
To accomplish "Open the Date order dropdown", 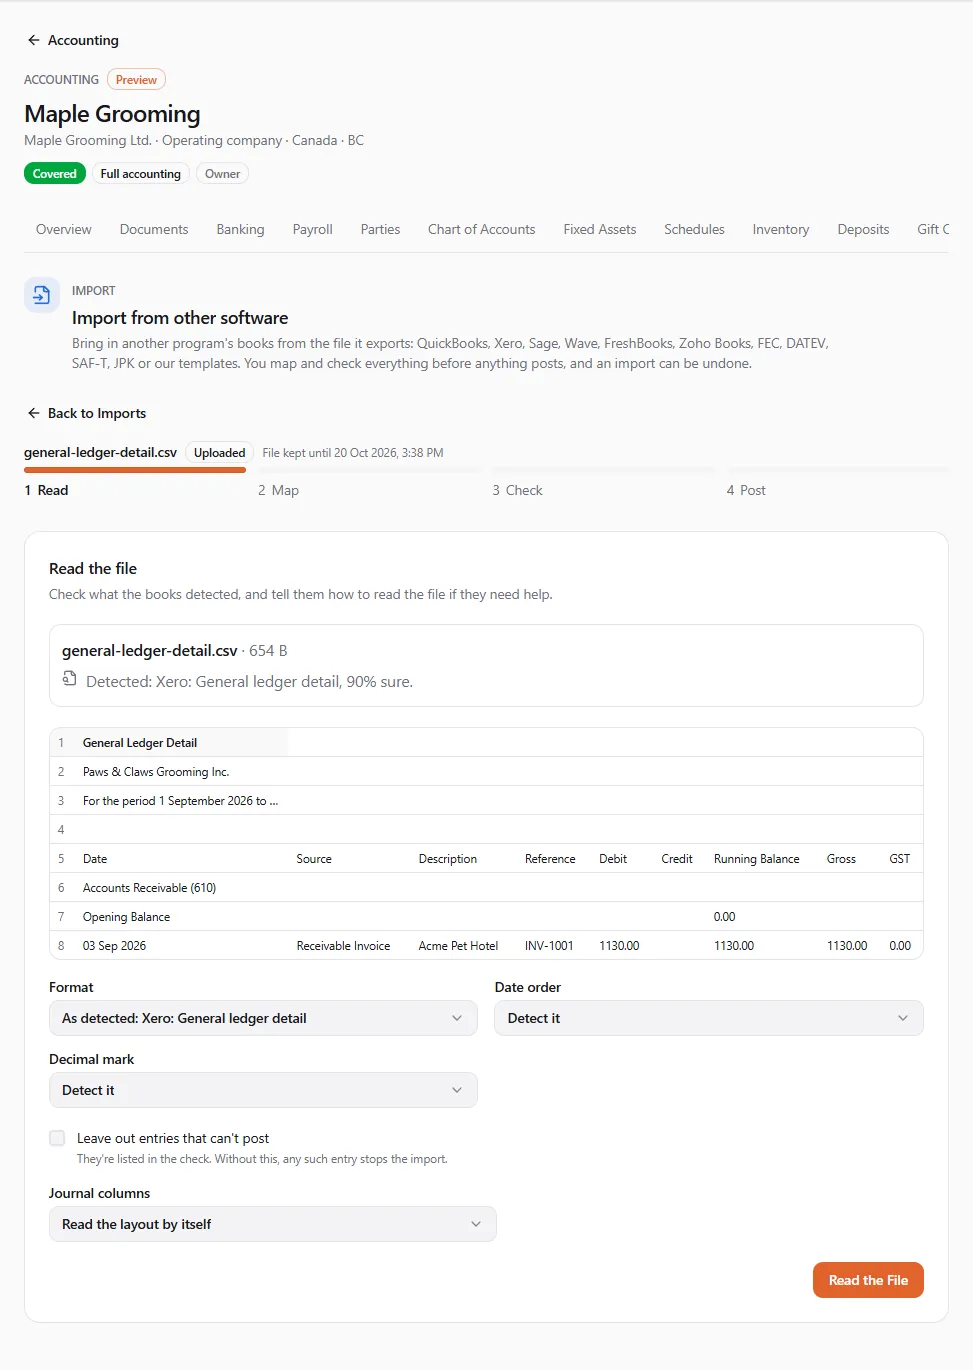I will [x=709, y=1018].
